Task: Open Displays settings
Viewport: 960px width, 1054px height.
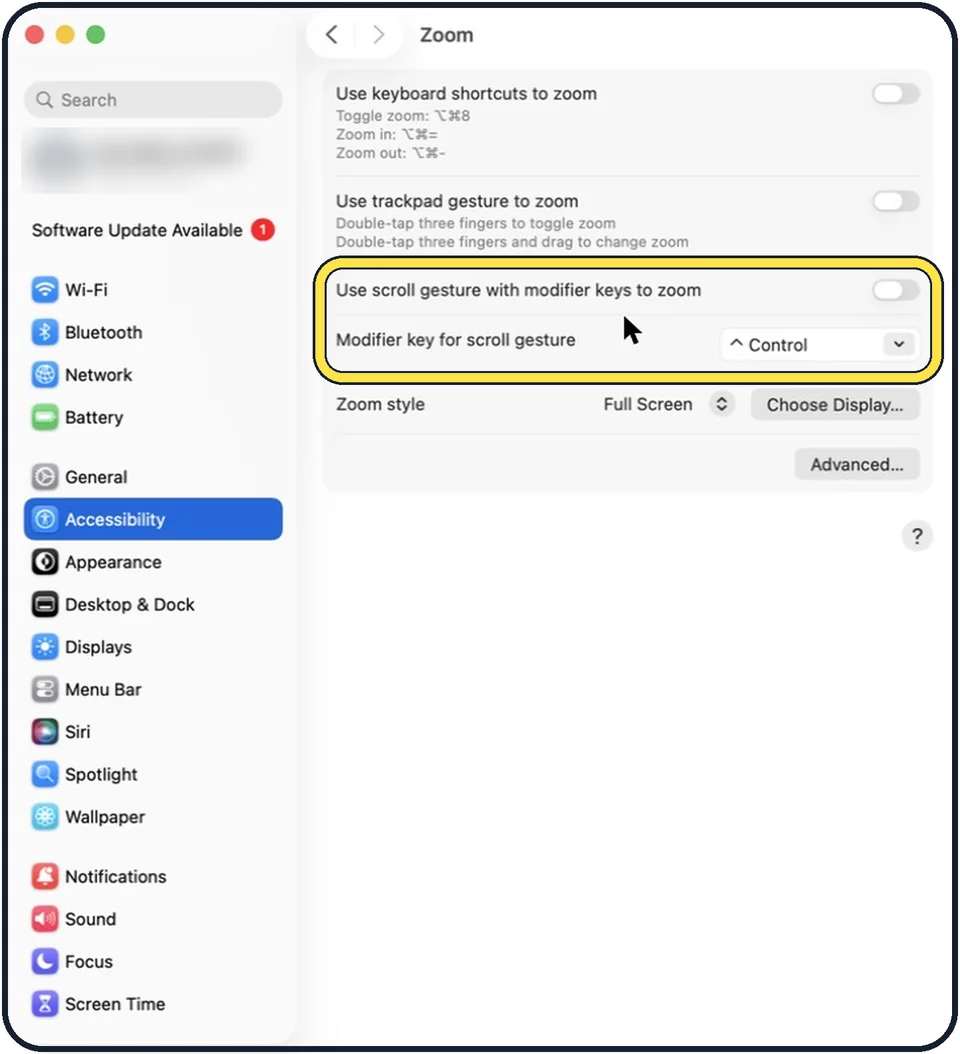Action: tap(153, 647)
